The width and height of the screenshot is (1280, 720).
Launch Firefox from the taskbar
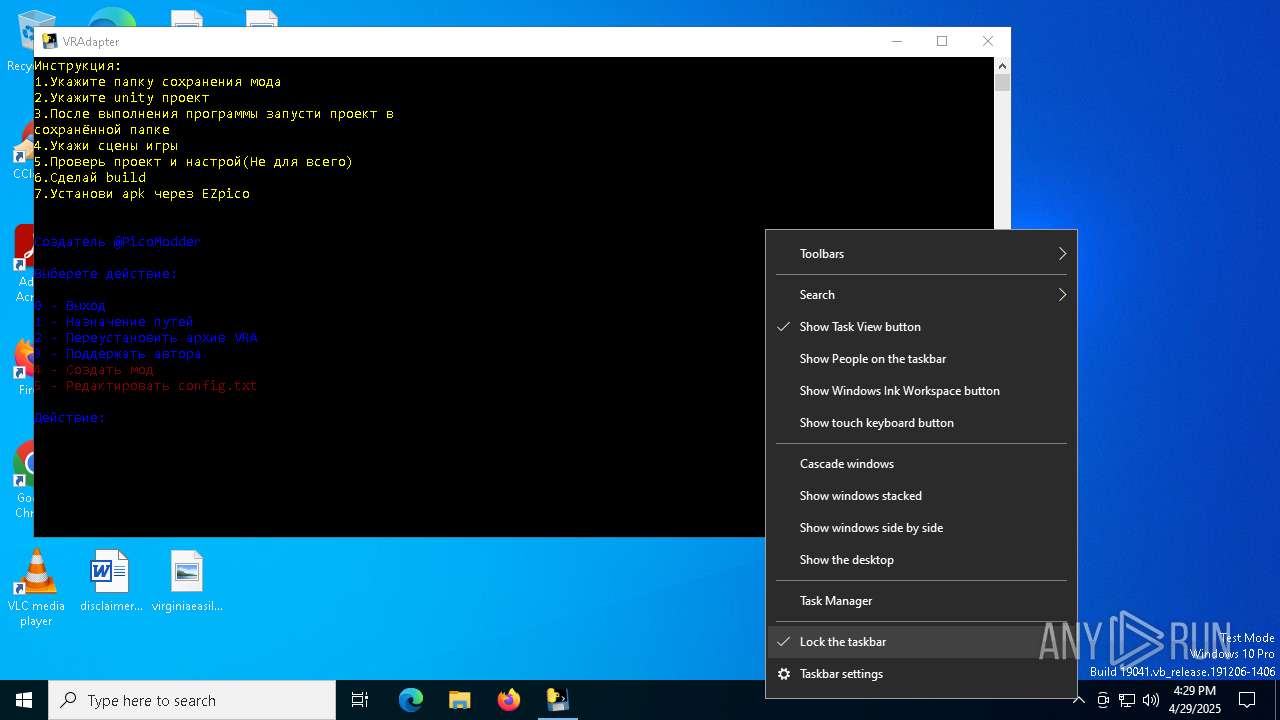point(509,700)
